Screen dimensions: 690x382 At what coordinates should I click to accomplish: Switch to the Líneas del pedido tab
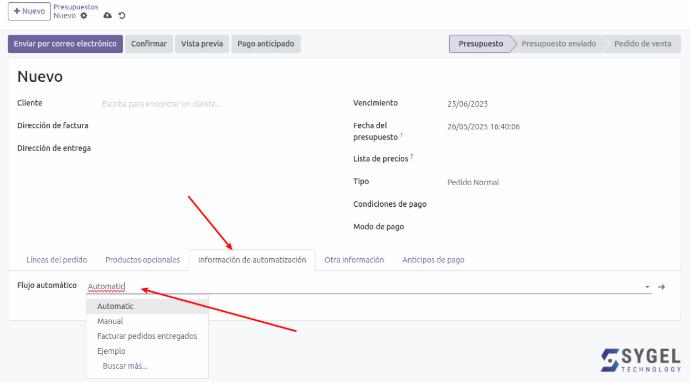pyautogui.click(x=57, y=260)
